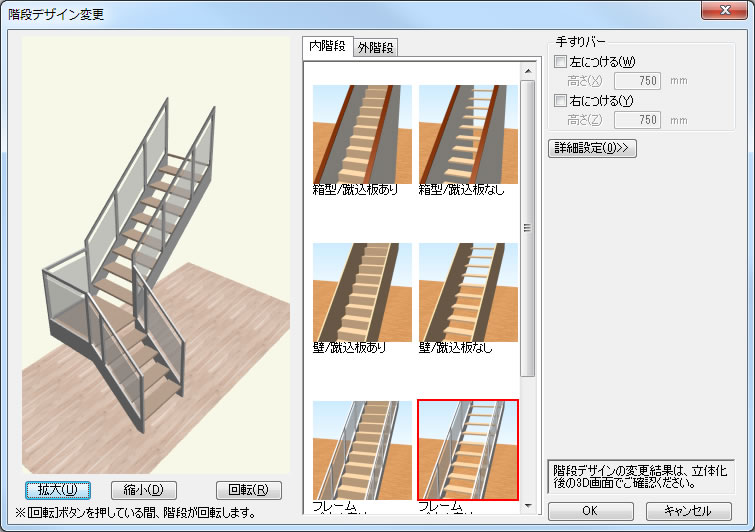
Task: Click the stair list scrollbar down arrow
Action: (x=527, y=507)
